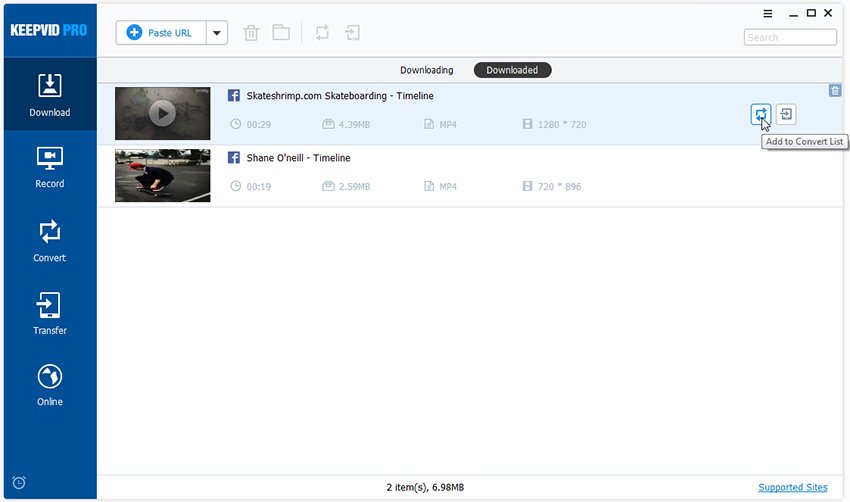
Task: Open the Download section in sidebar
Action: [x=49, y=95]
